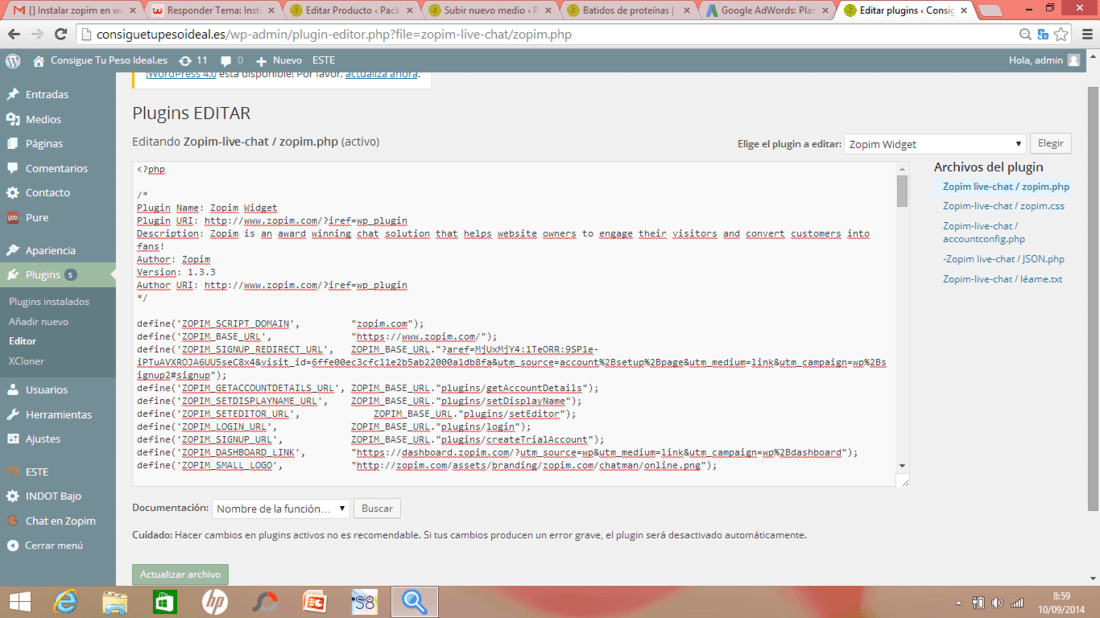Click the Hola, admin account text
The height and width of the screenshot is (618, 1100).
[x=1035, y=60]
